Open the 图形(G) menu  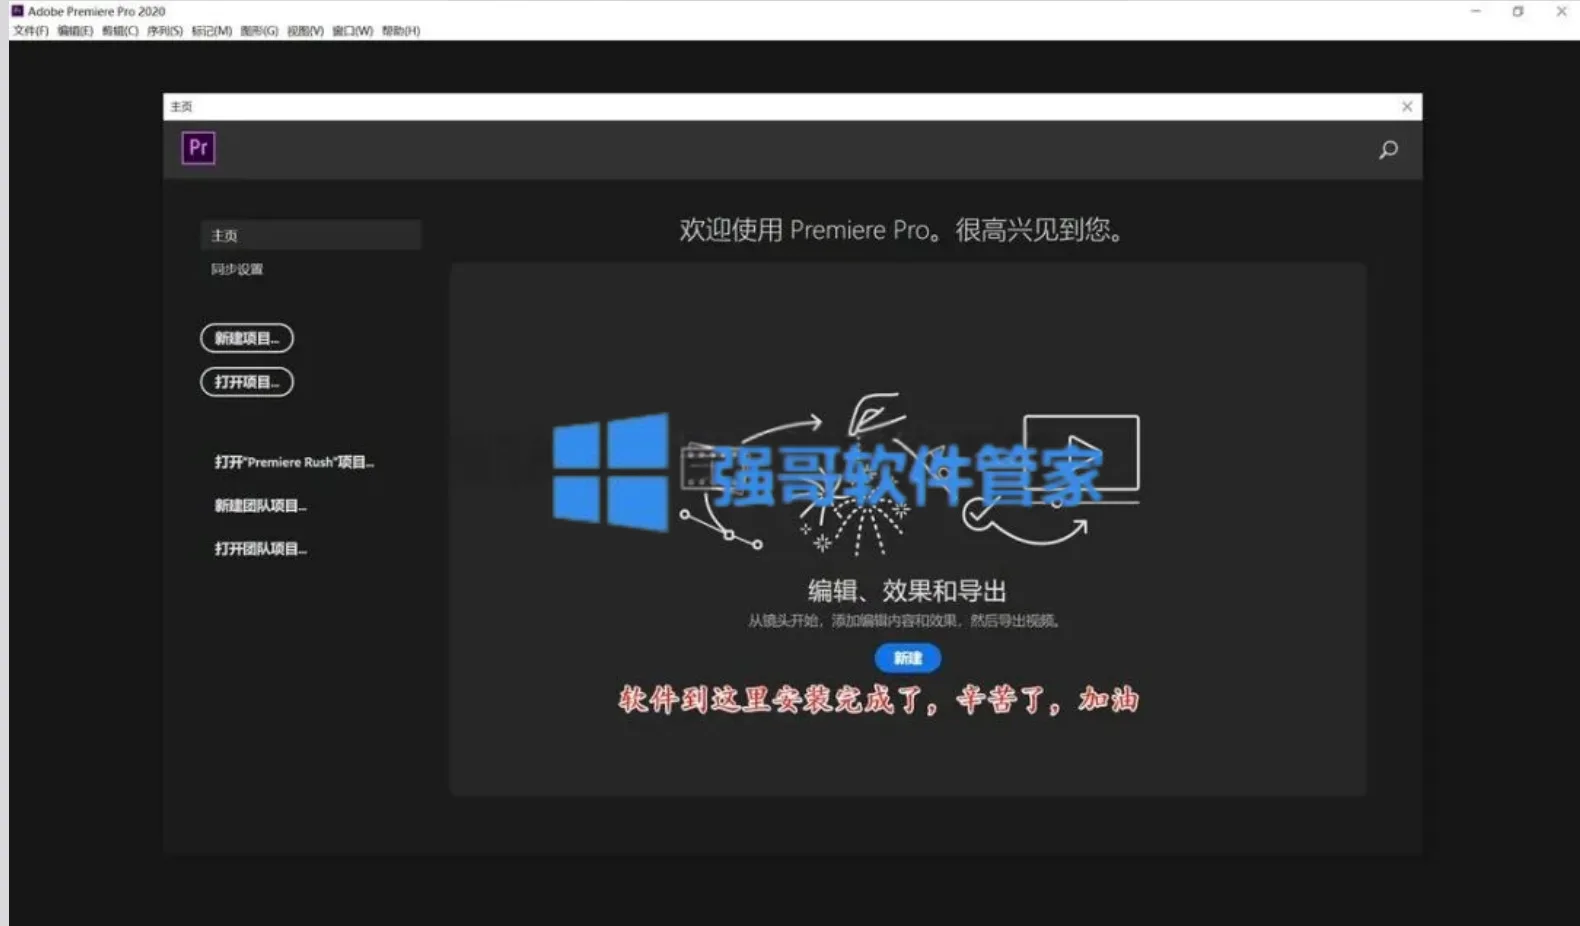pos(259,31)
